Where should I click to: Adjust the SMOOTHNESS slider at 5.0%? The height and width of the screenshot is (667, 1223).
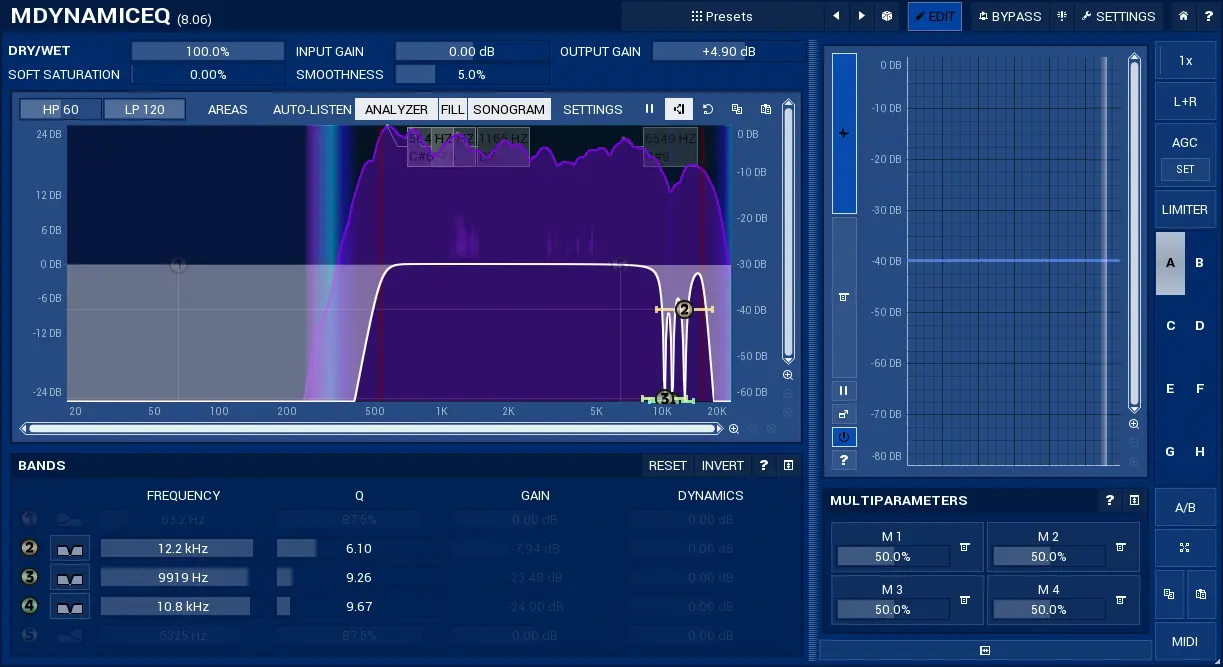pos(472,74)
